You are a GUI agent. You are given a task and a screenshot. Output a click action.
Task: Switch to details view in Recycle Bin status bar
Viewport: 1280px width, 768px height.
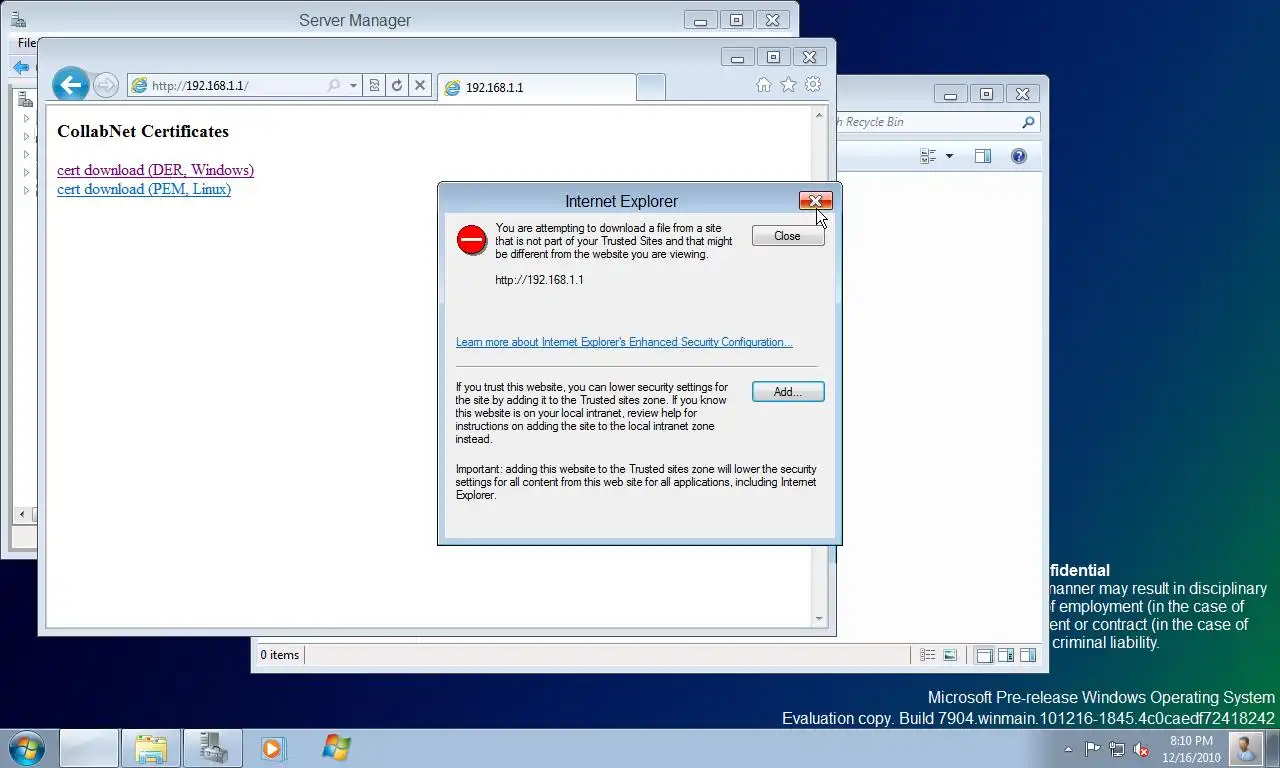(928, 655)
